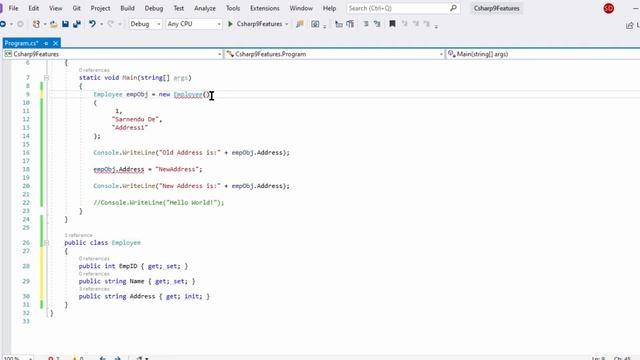This screenshot has height=360, width=640.
Task: Open the Git menu
Action: pos(76,8)
